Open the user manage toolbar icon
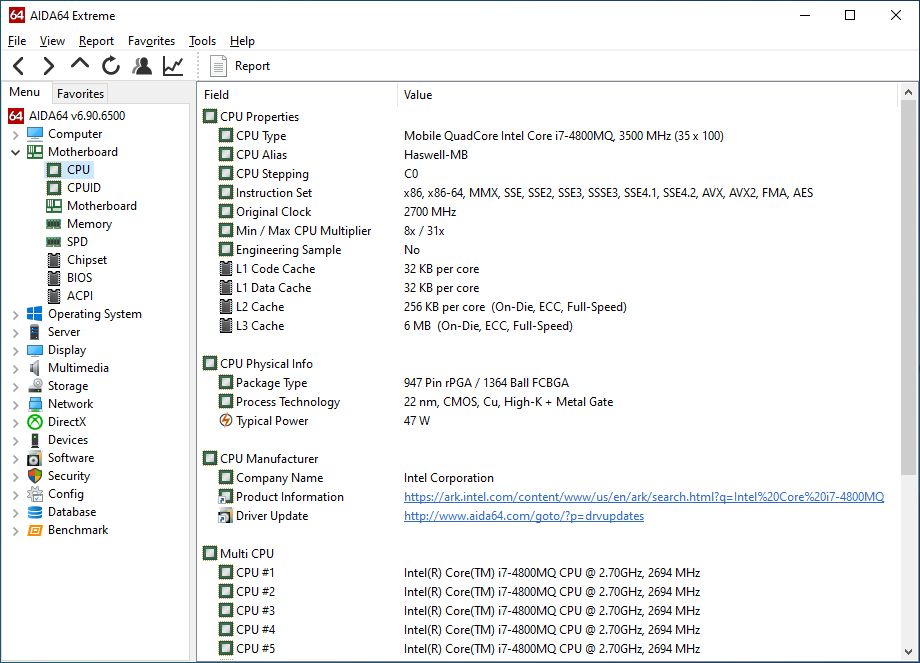 click(x=141, y=66)
